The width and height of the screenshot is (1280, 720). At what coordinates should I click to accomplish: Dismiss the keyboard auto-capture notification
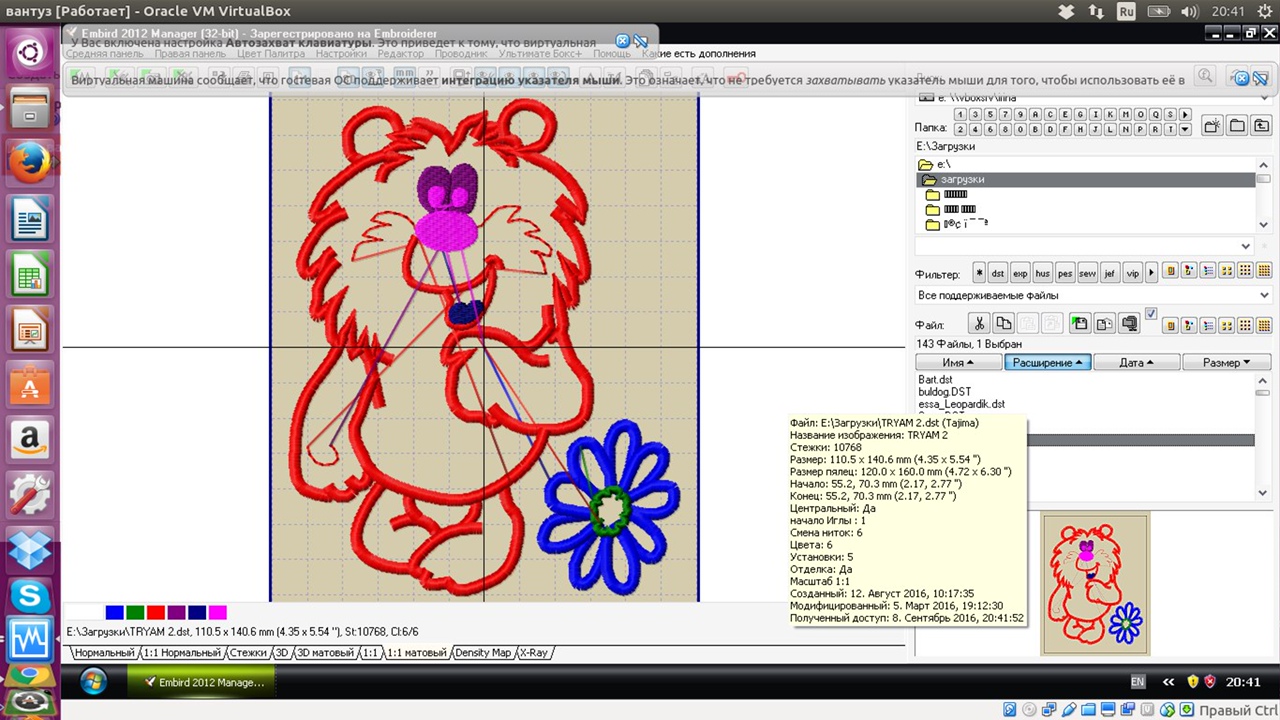pyautogui.click(x=622, y=41)
